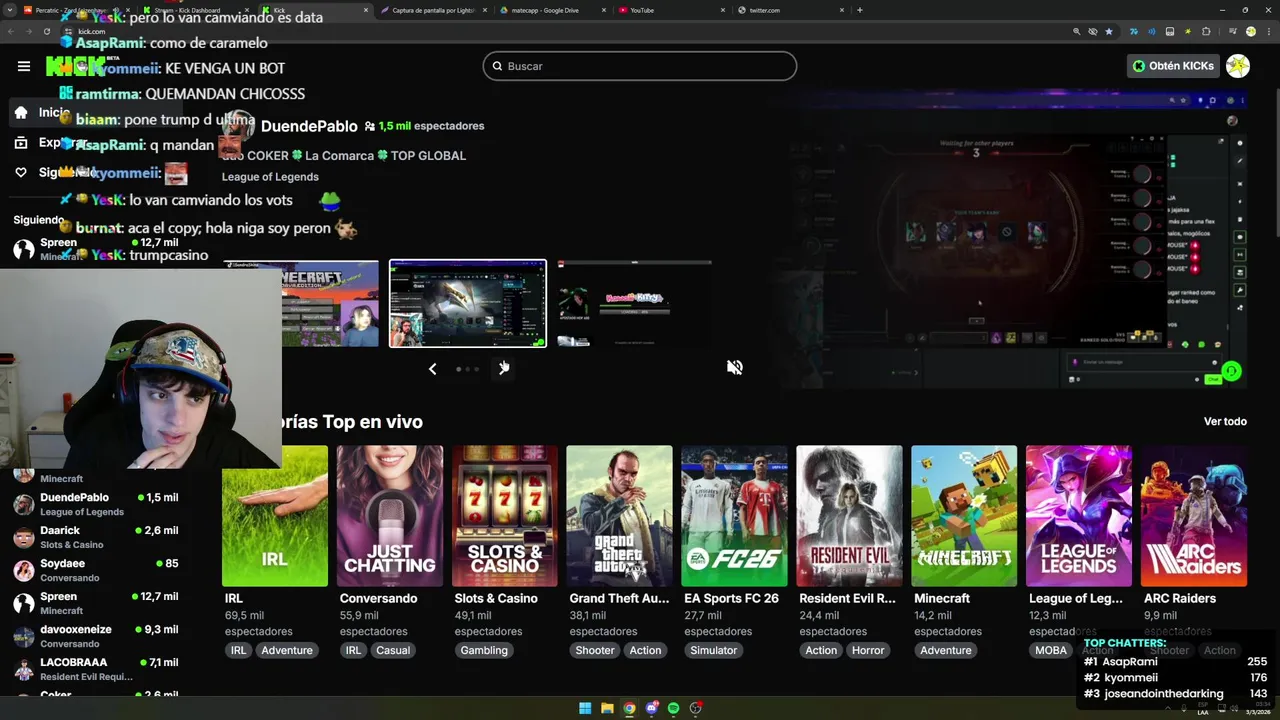The width and height of the screenshot is (1280, 720).
Task: Open a new browser tab
Action: click(859, 10)
